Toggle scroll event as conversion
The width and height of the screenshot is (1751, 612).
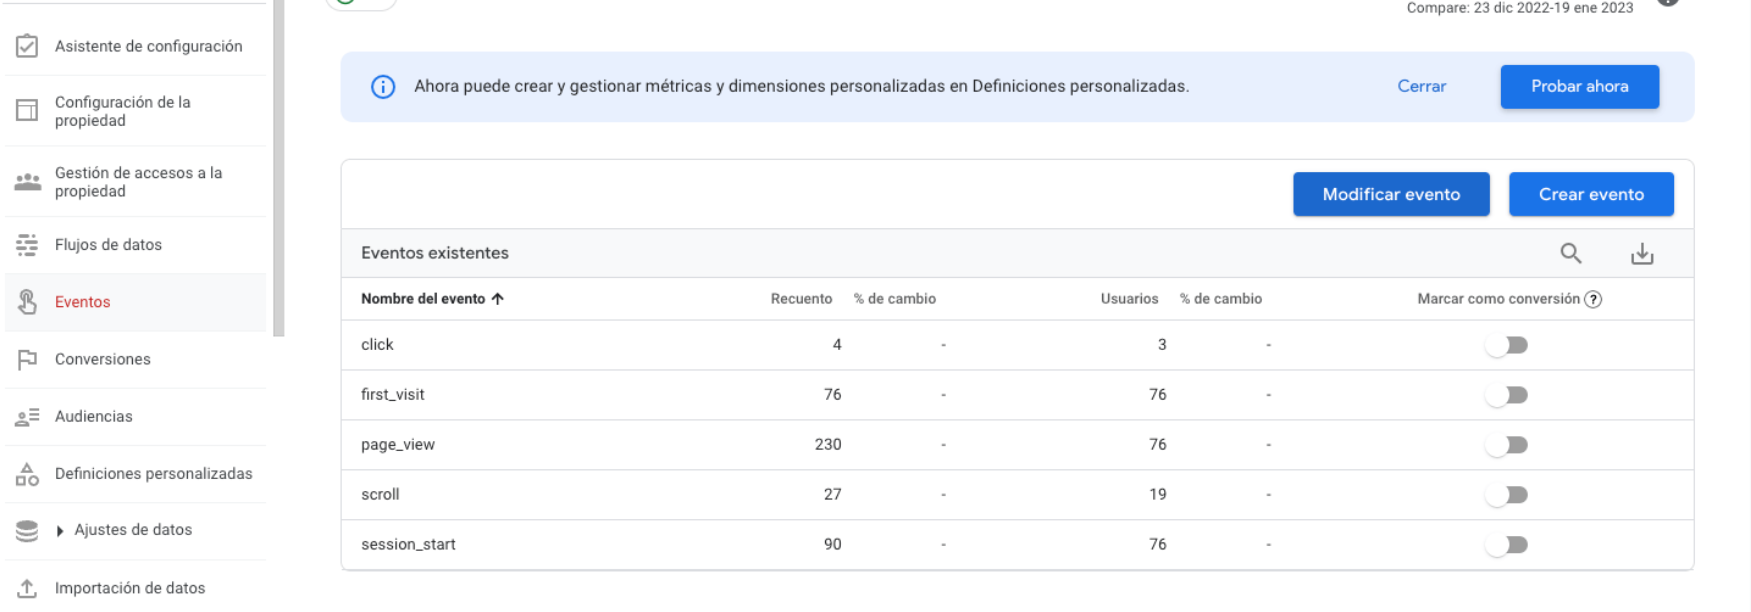coord(1507,495)
